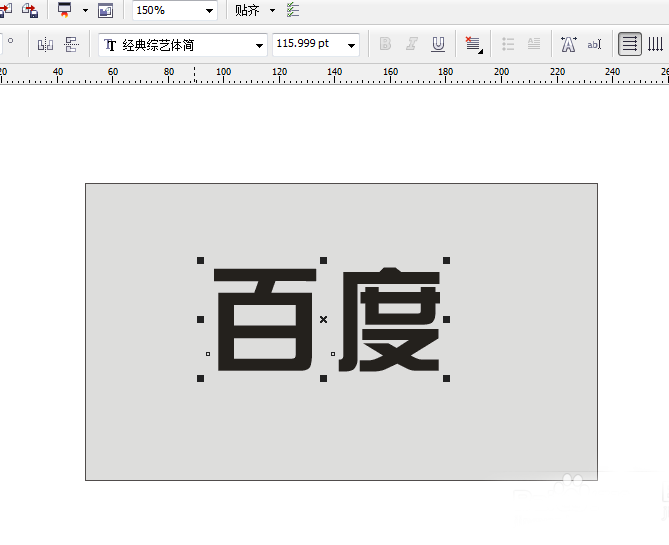Click the horizontal mirror icon
This screenshot has width=669, height=545.
pos(45,44)
